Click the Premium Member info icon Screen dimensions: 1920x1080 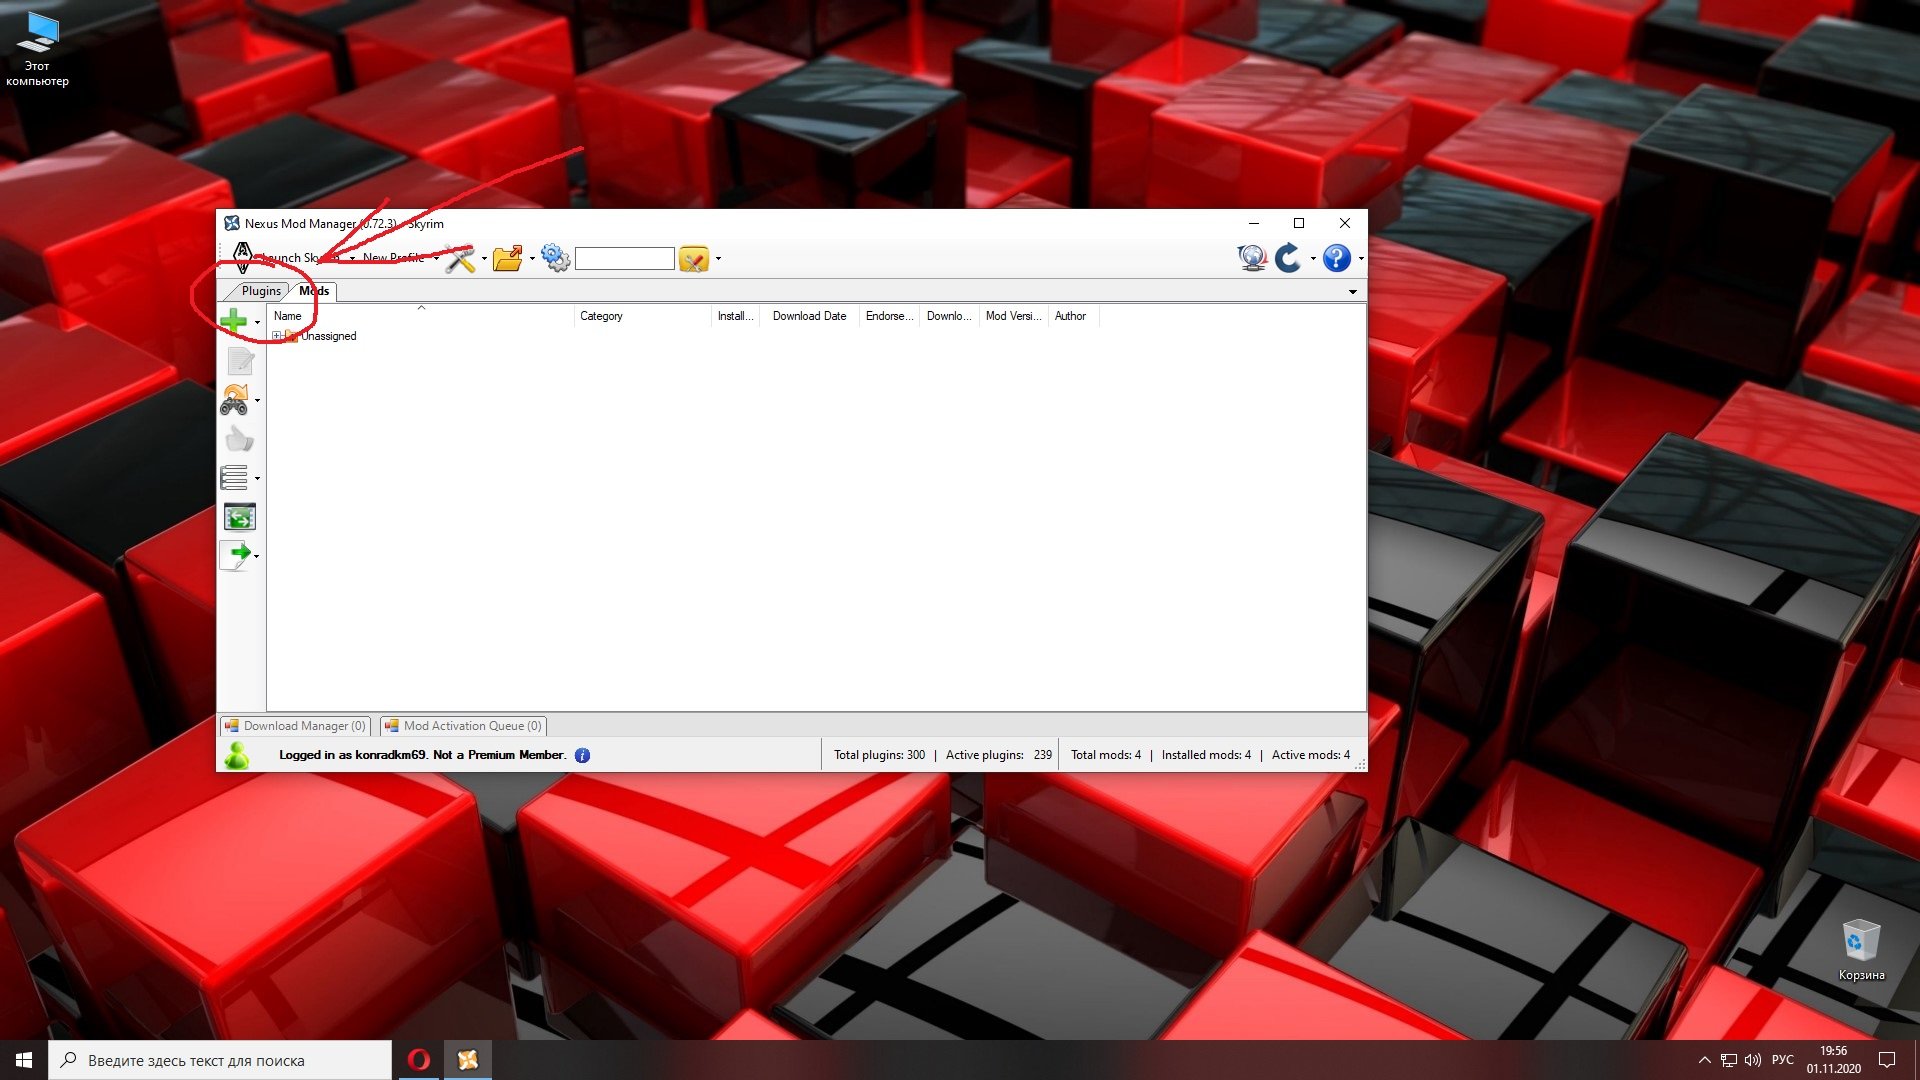[x=582, y=756]
